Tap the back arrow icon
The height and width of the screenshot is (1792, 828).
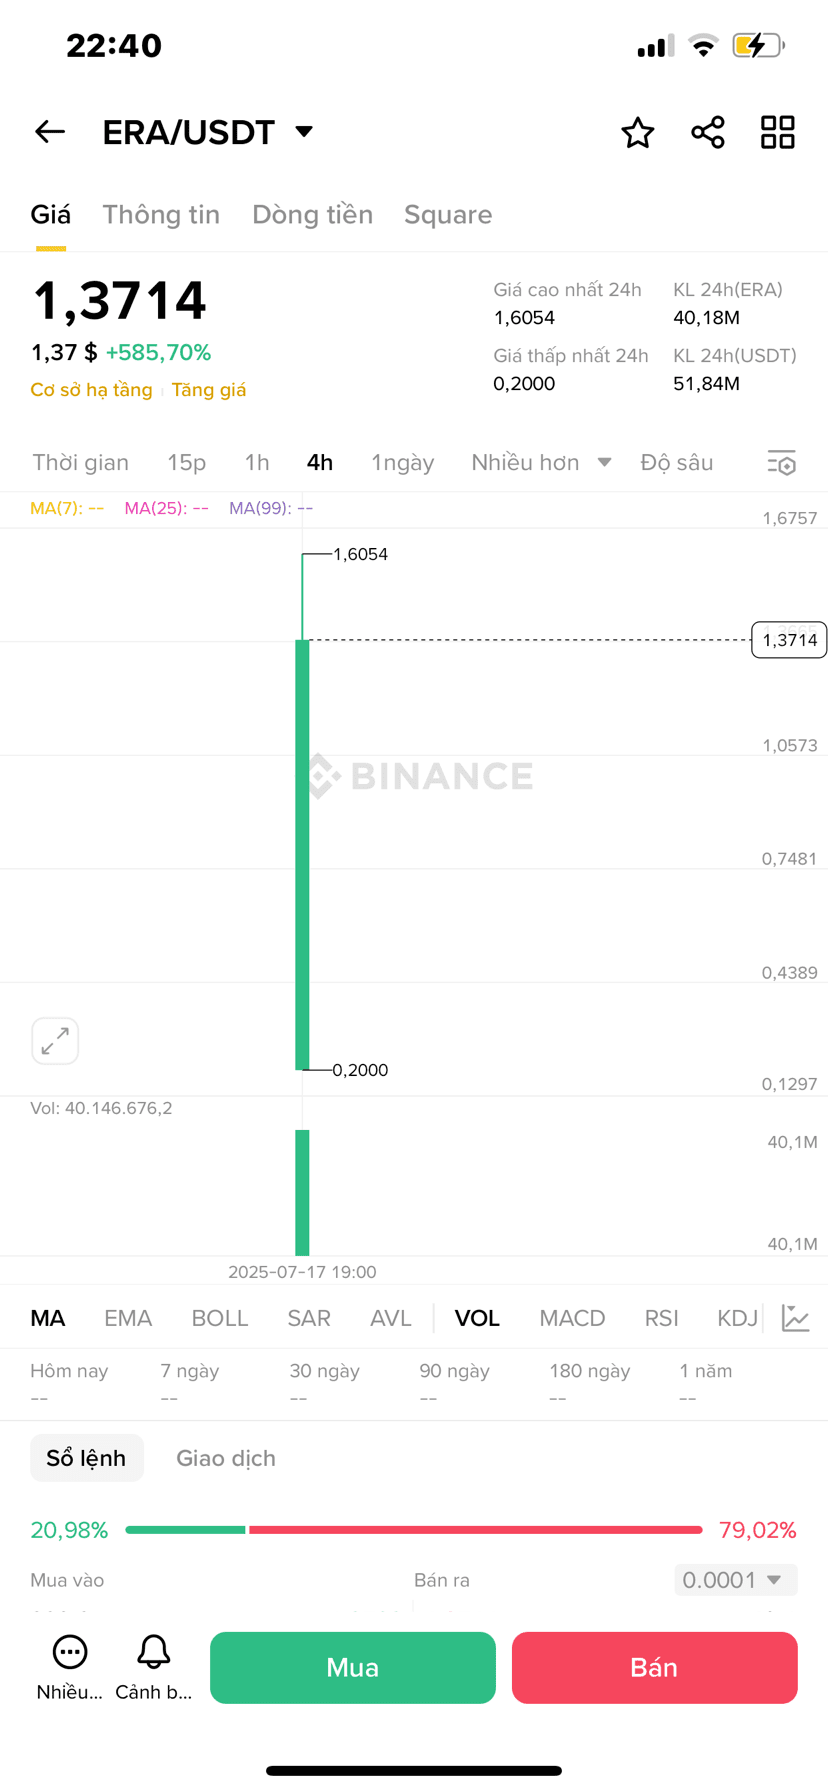coord(50,132)
